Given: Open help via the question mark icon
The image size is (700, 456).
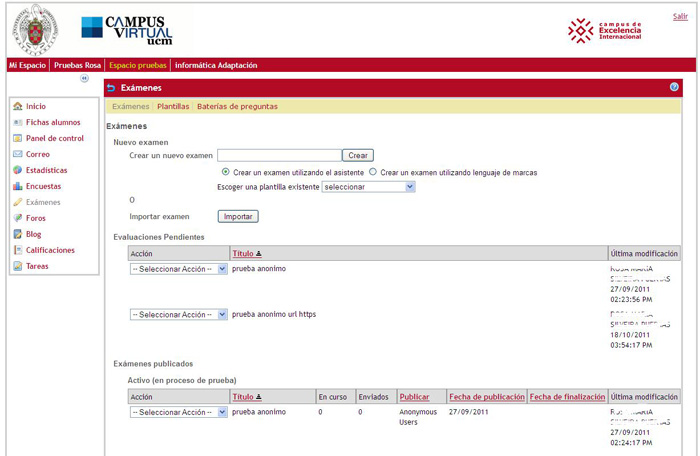Looking at the screenshot, I should point(674,87).
